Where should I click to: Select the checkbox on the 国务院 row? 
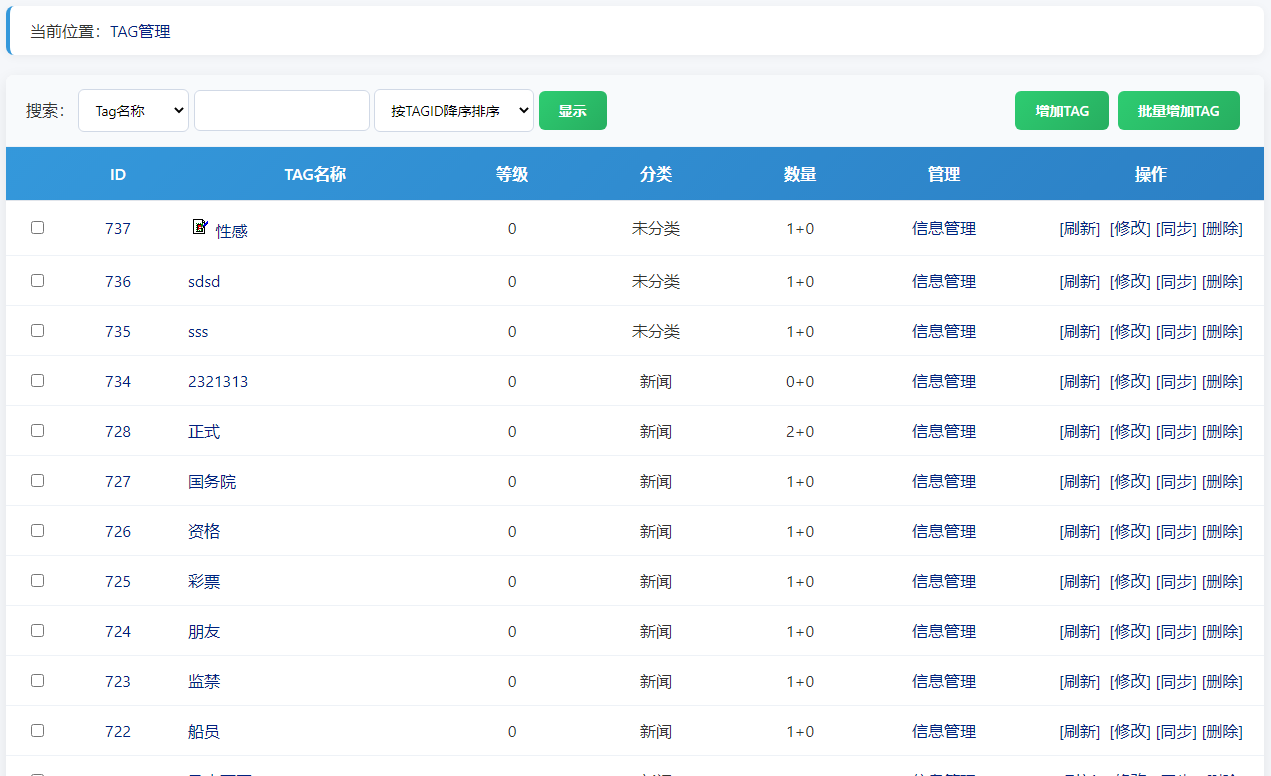pos(37,480)
